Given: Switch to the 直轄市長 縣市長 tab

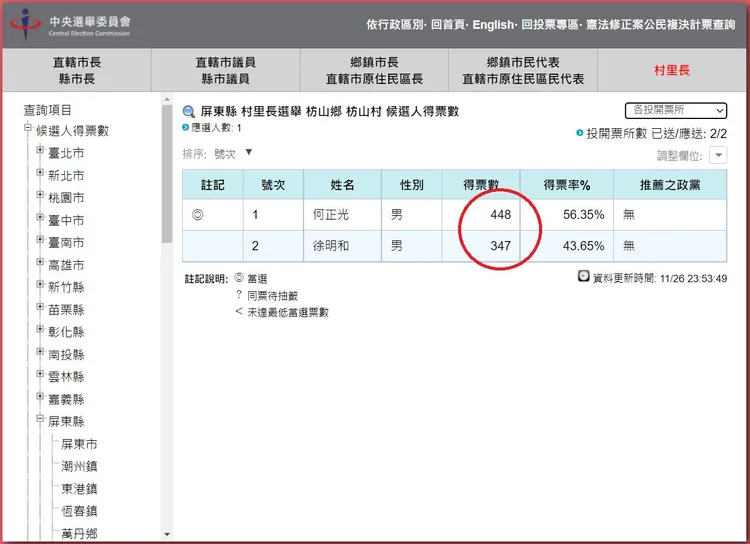Looking at the screenshot, I should (77, 70).
